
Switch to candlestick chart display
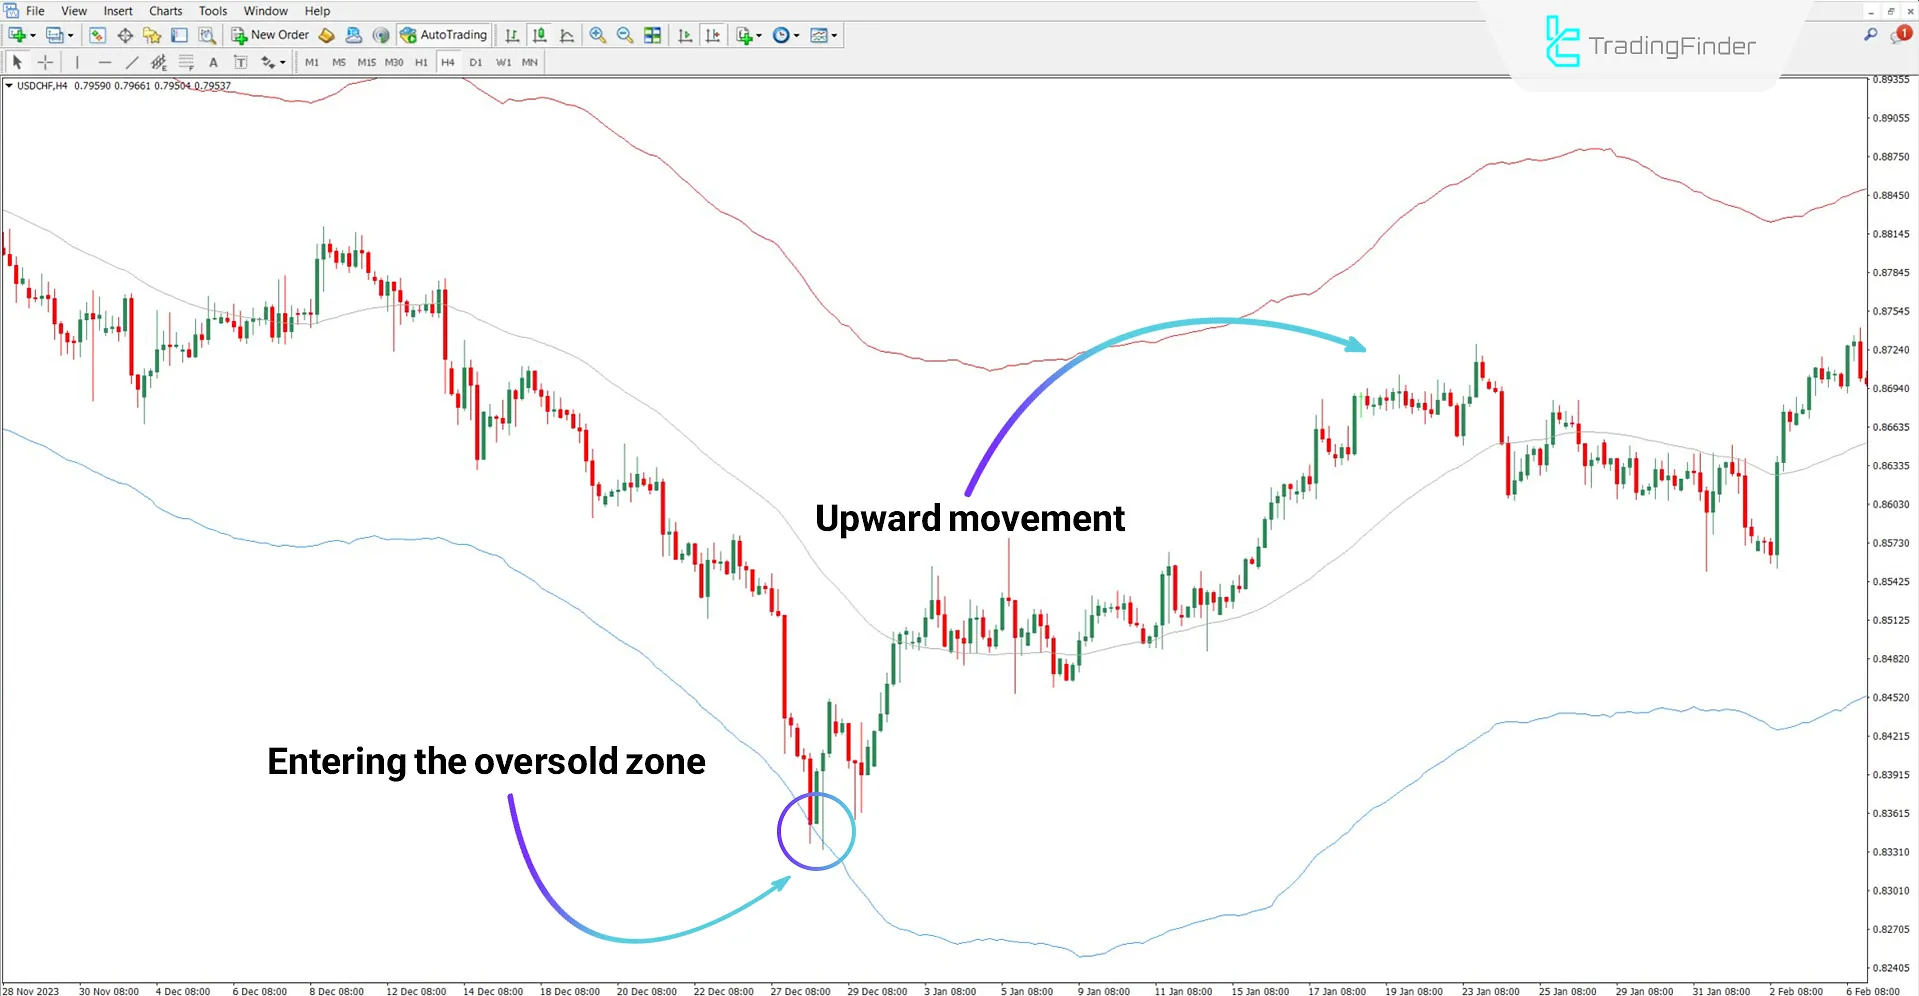540,35
